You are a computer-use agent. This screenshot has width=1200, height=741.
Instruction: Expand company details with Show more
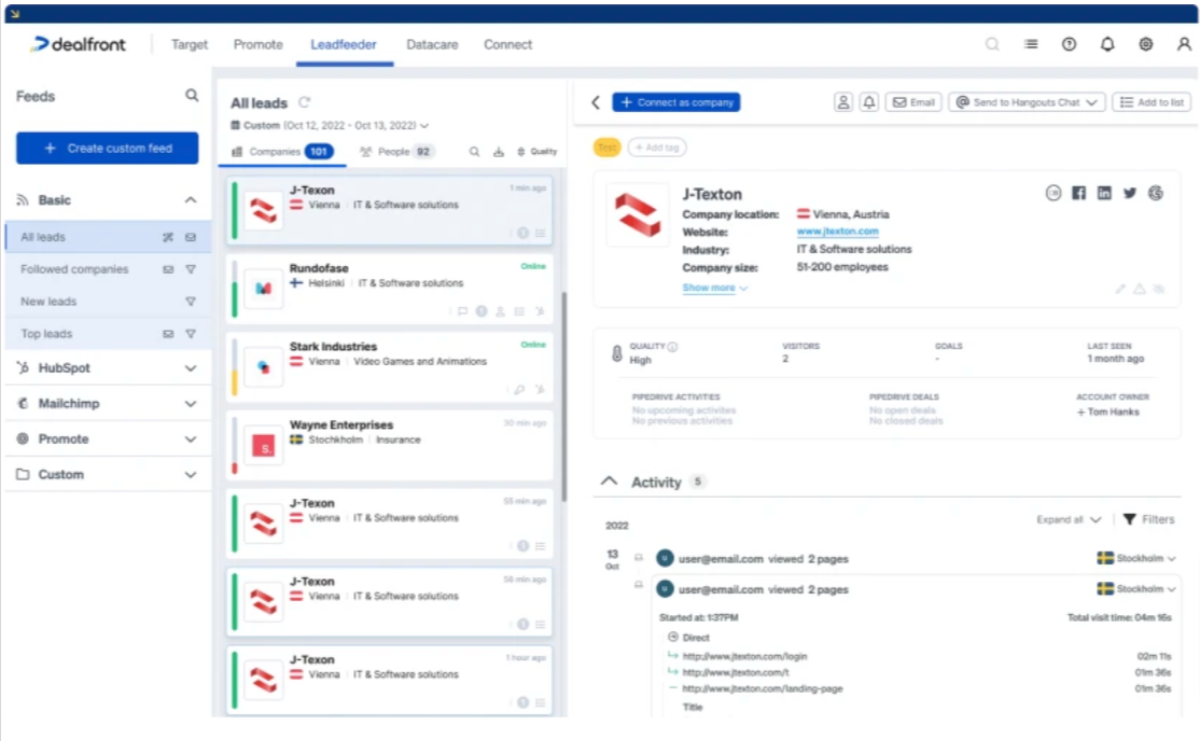coord(715,288)
